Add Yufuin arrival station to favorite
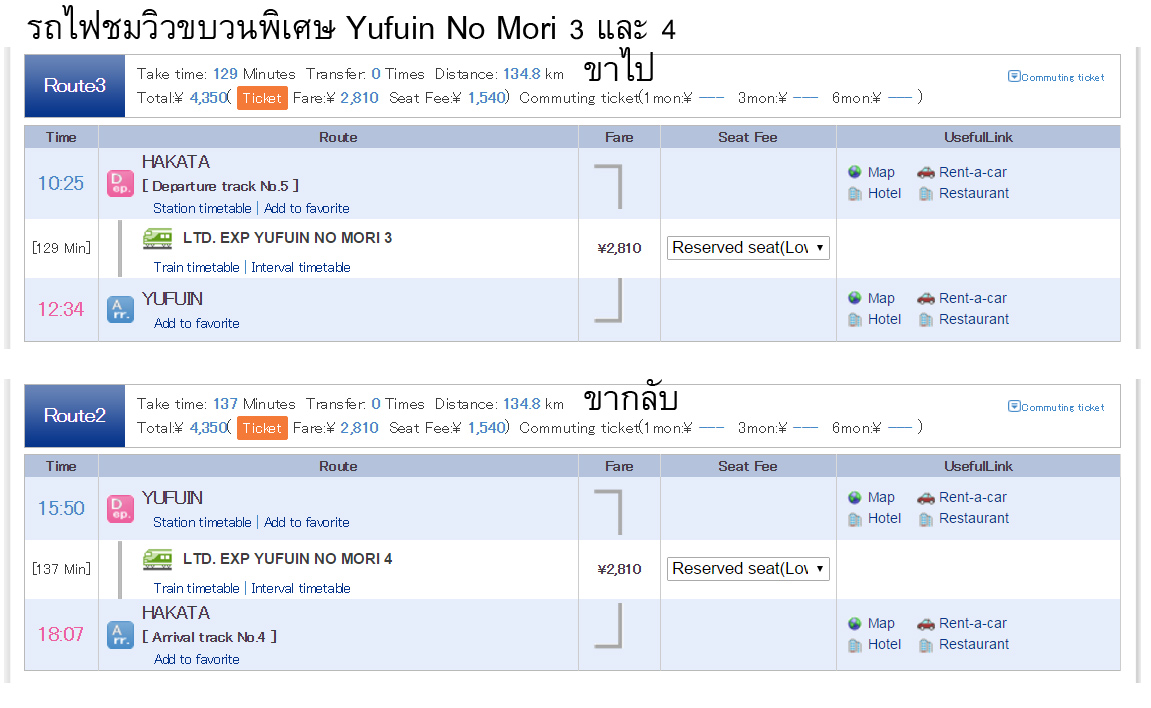The image size is (1151, 708). click(196, 324)
